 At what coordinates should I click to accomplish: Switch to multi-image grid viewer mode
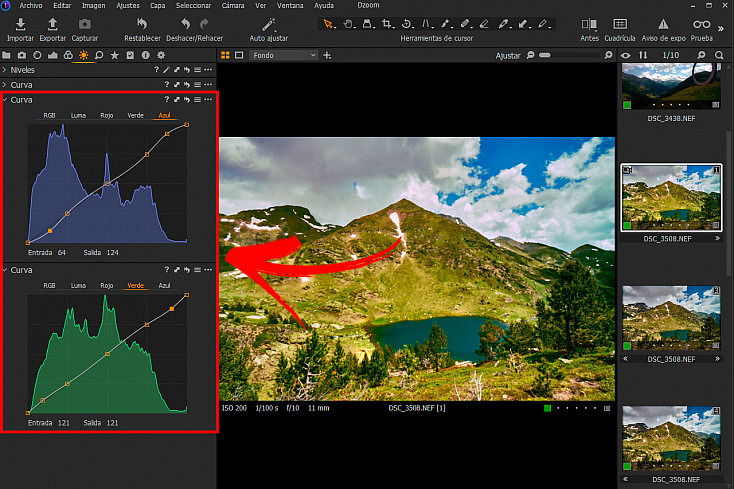click(225, 55)
